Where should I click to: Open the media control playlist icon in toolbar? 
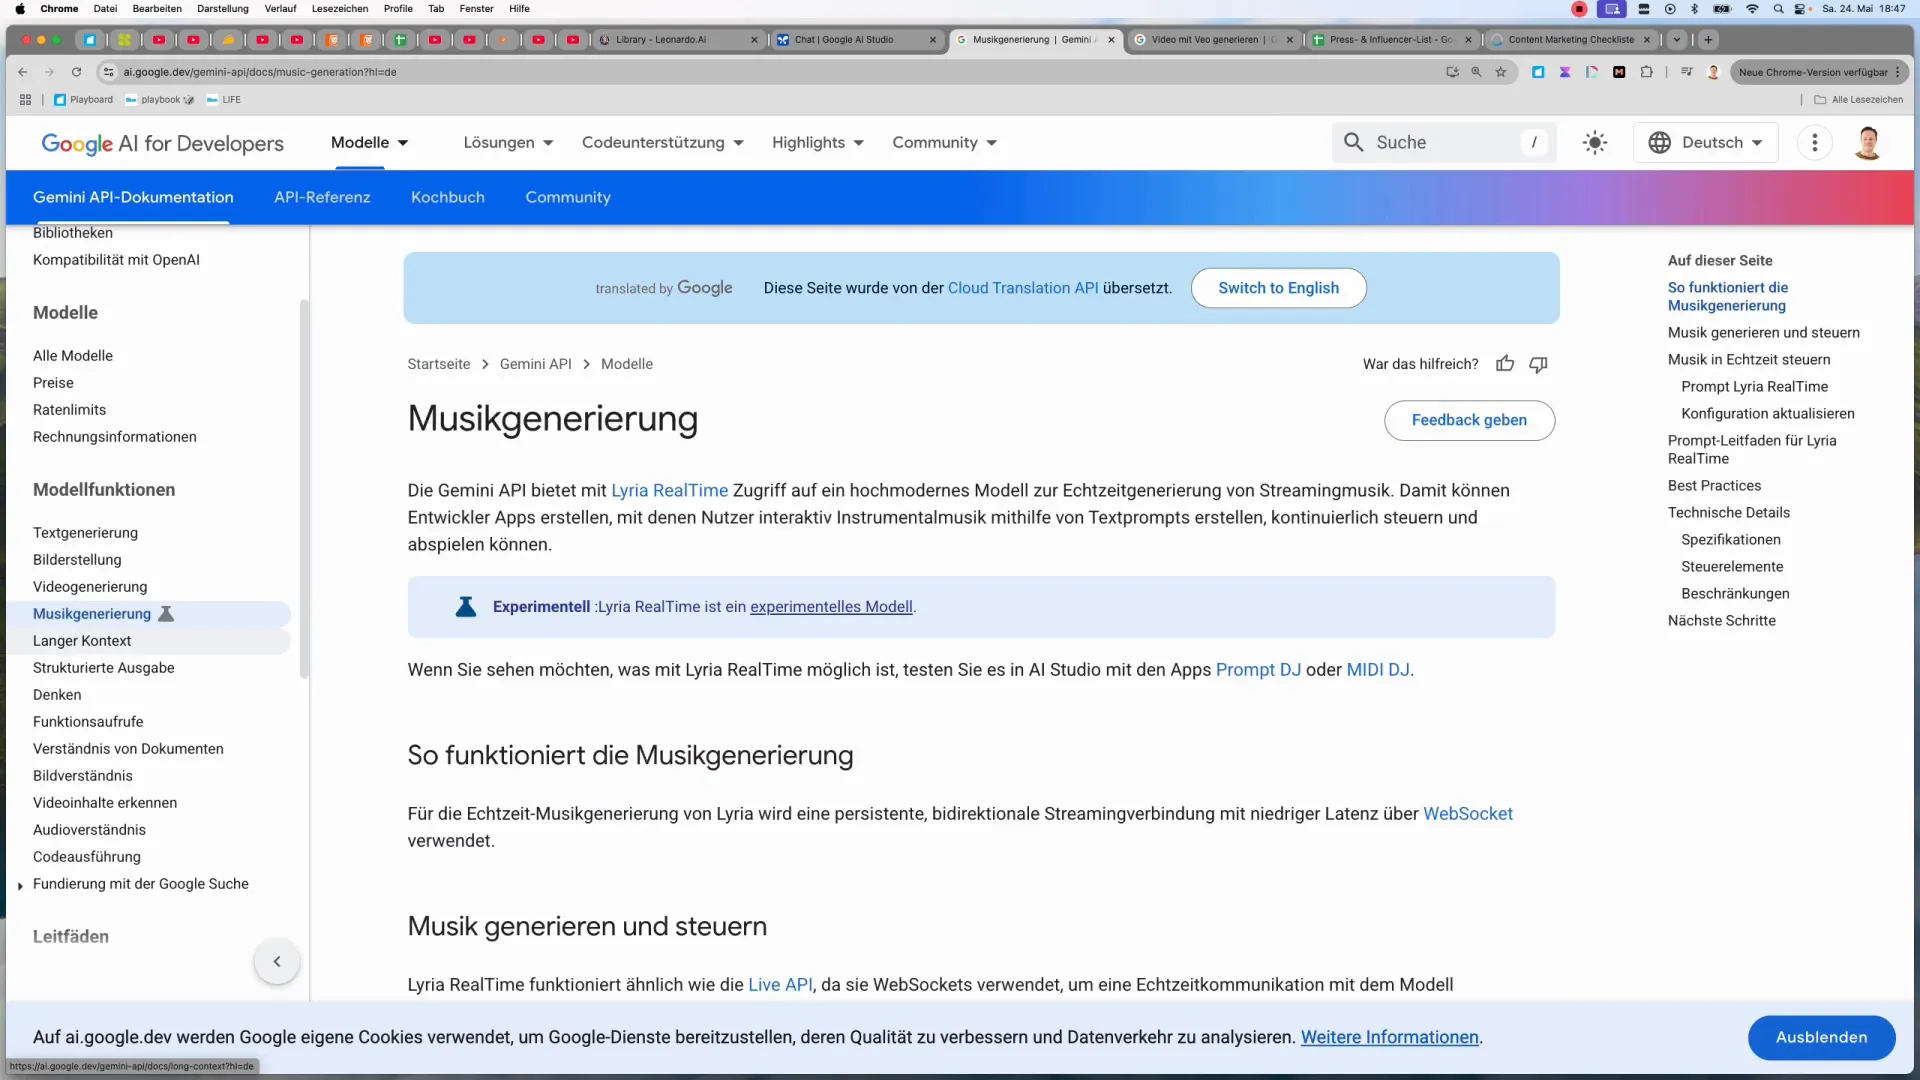point(1687,72)
